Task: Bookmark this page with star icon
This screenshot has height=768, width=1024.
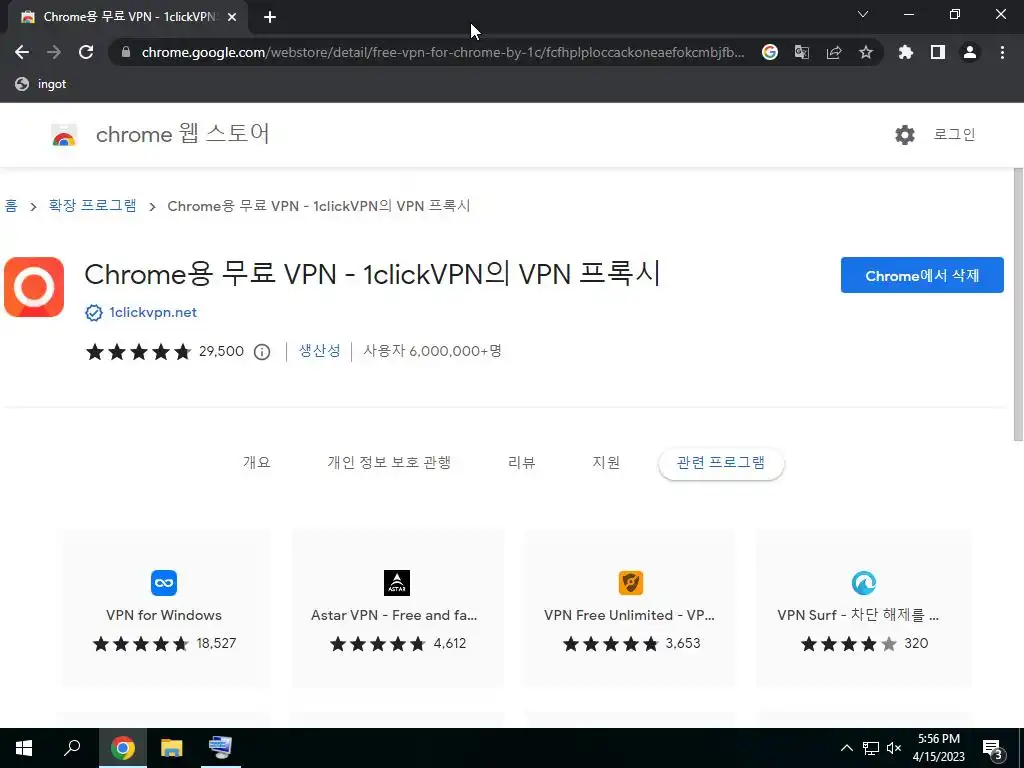Action: pyautogui.click(x=866, y=52)
